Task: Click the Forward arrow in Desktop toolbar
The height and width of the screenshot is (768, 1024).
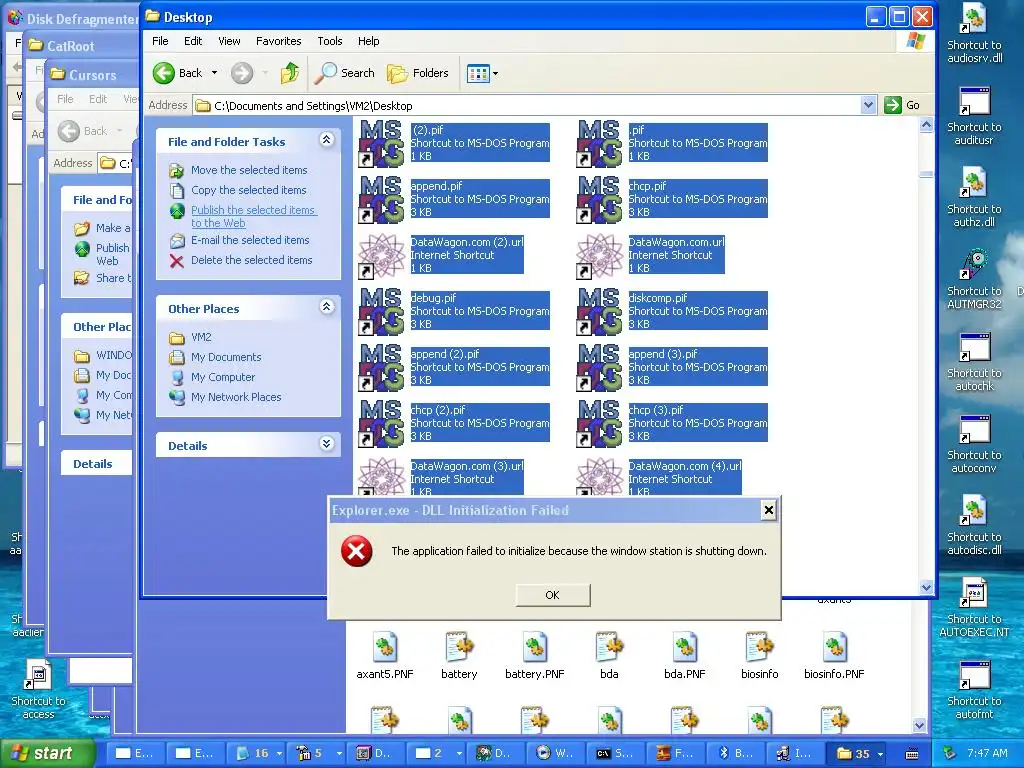Action: [x=242, y=73]
